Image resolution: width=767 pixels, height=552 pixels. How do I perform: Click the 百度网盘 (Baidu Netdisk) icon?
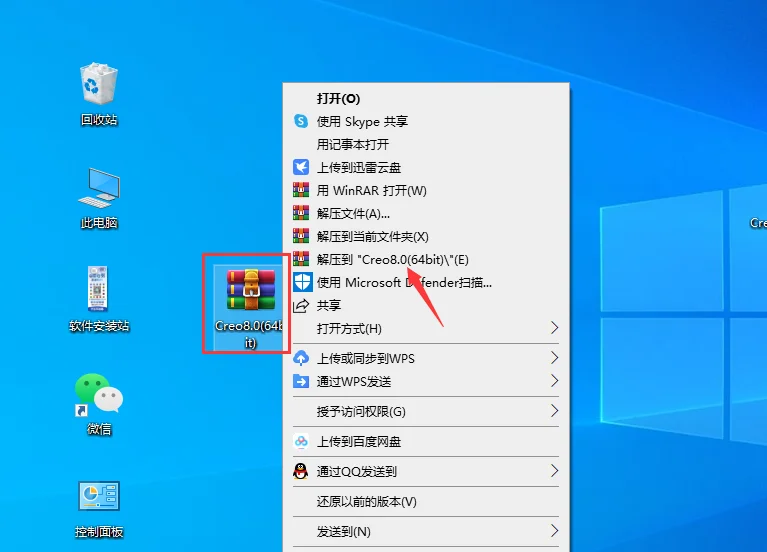click(x=301, y=441)
